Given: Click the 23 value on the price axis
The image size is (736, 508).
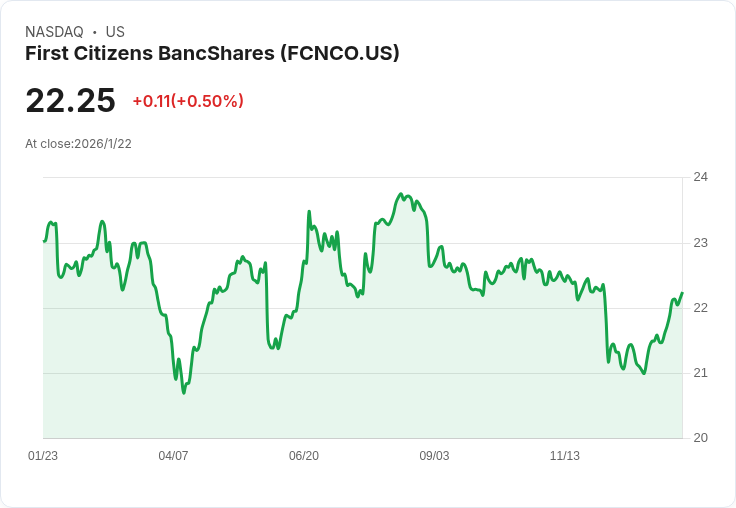Looking at the screenshot, I should point(701,243).
